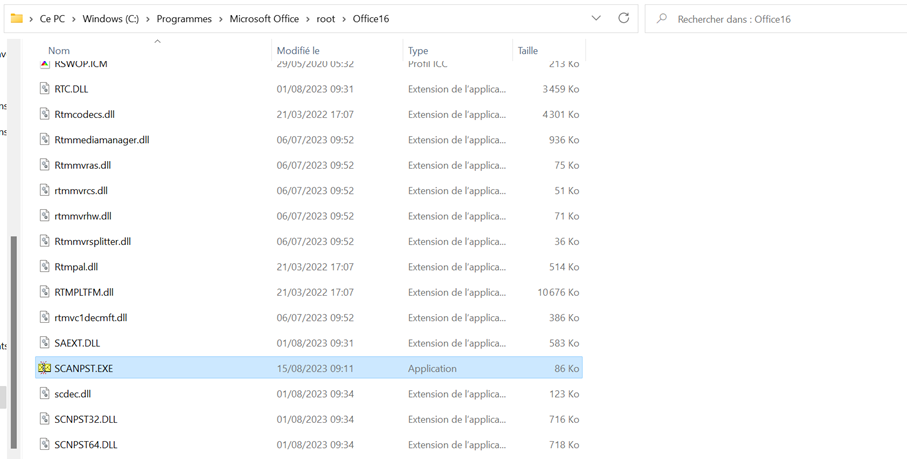Select the scdec.dll file name
Viewport: 907px width, 459px height.
73,394
